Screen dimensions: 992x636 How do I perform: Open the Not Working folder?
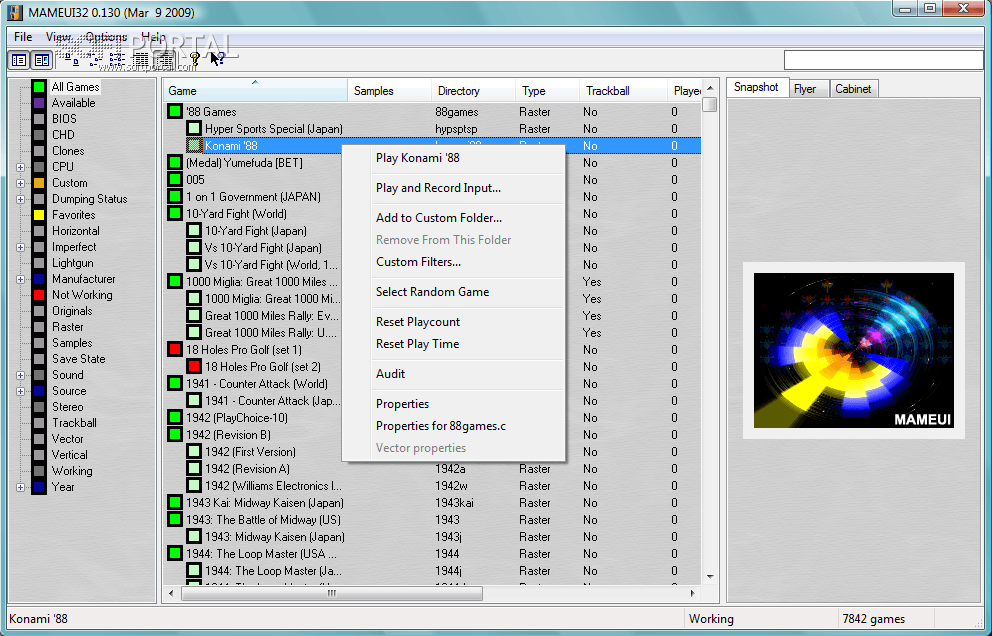tap(82, 295)
